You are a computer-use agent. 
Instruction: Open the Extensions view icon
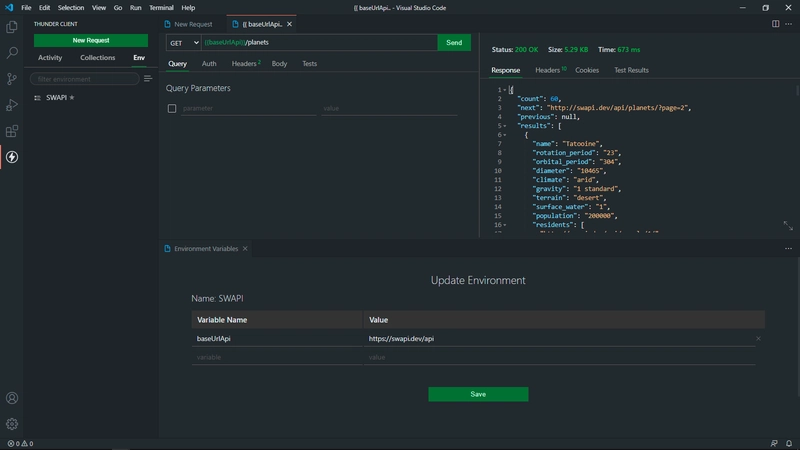coord(12,131)
